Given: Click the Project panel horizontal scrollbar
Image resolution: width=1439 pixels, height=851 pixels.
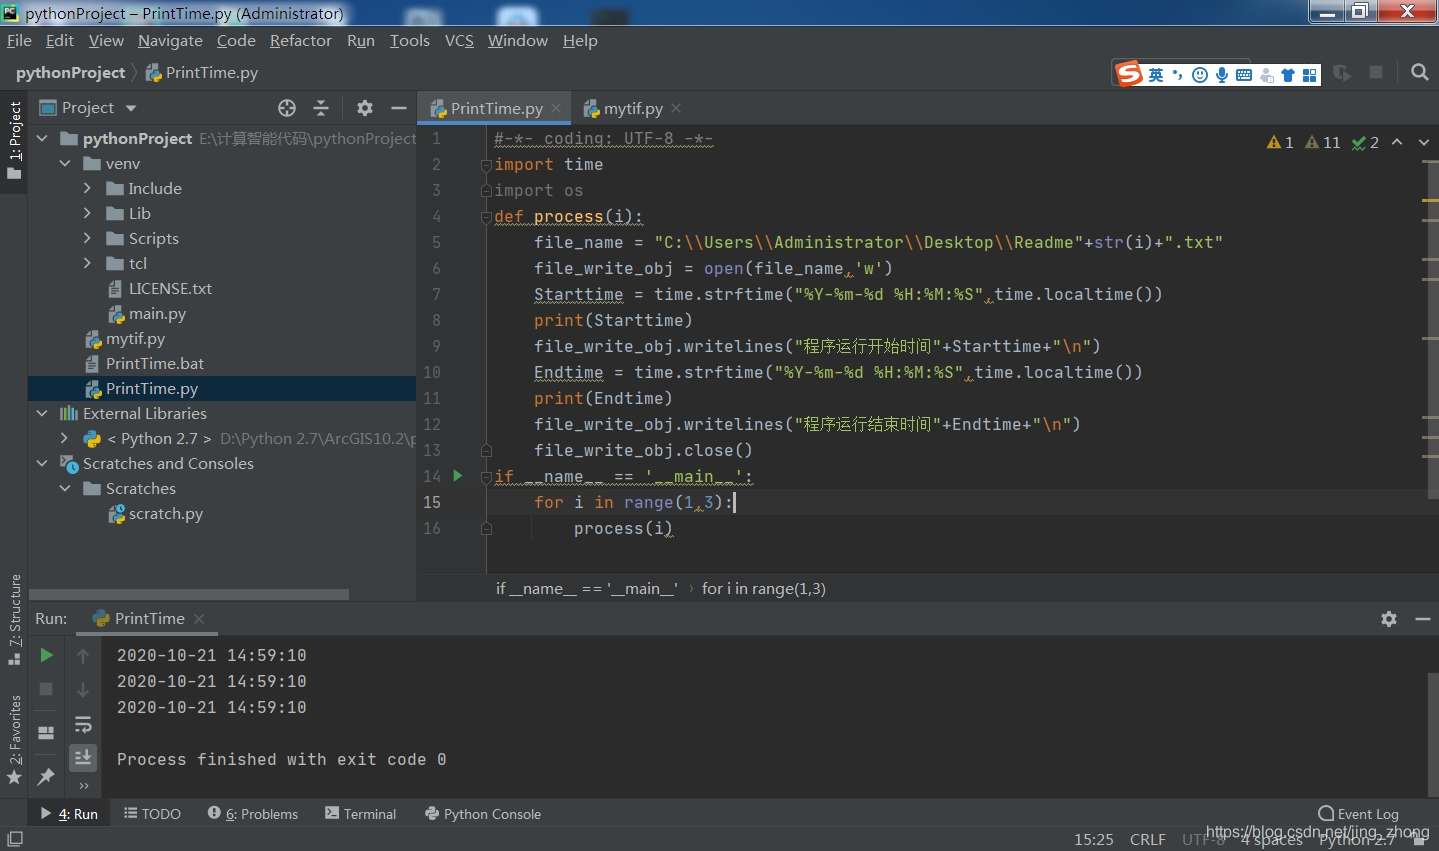Looking at the screenshot, I should tap(189, 594).
